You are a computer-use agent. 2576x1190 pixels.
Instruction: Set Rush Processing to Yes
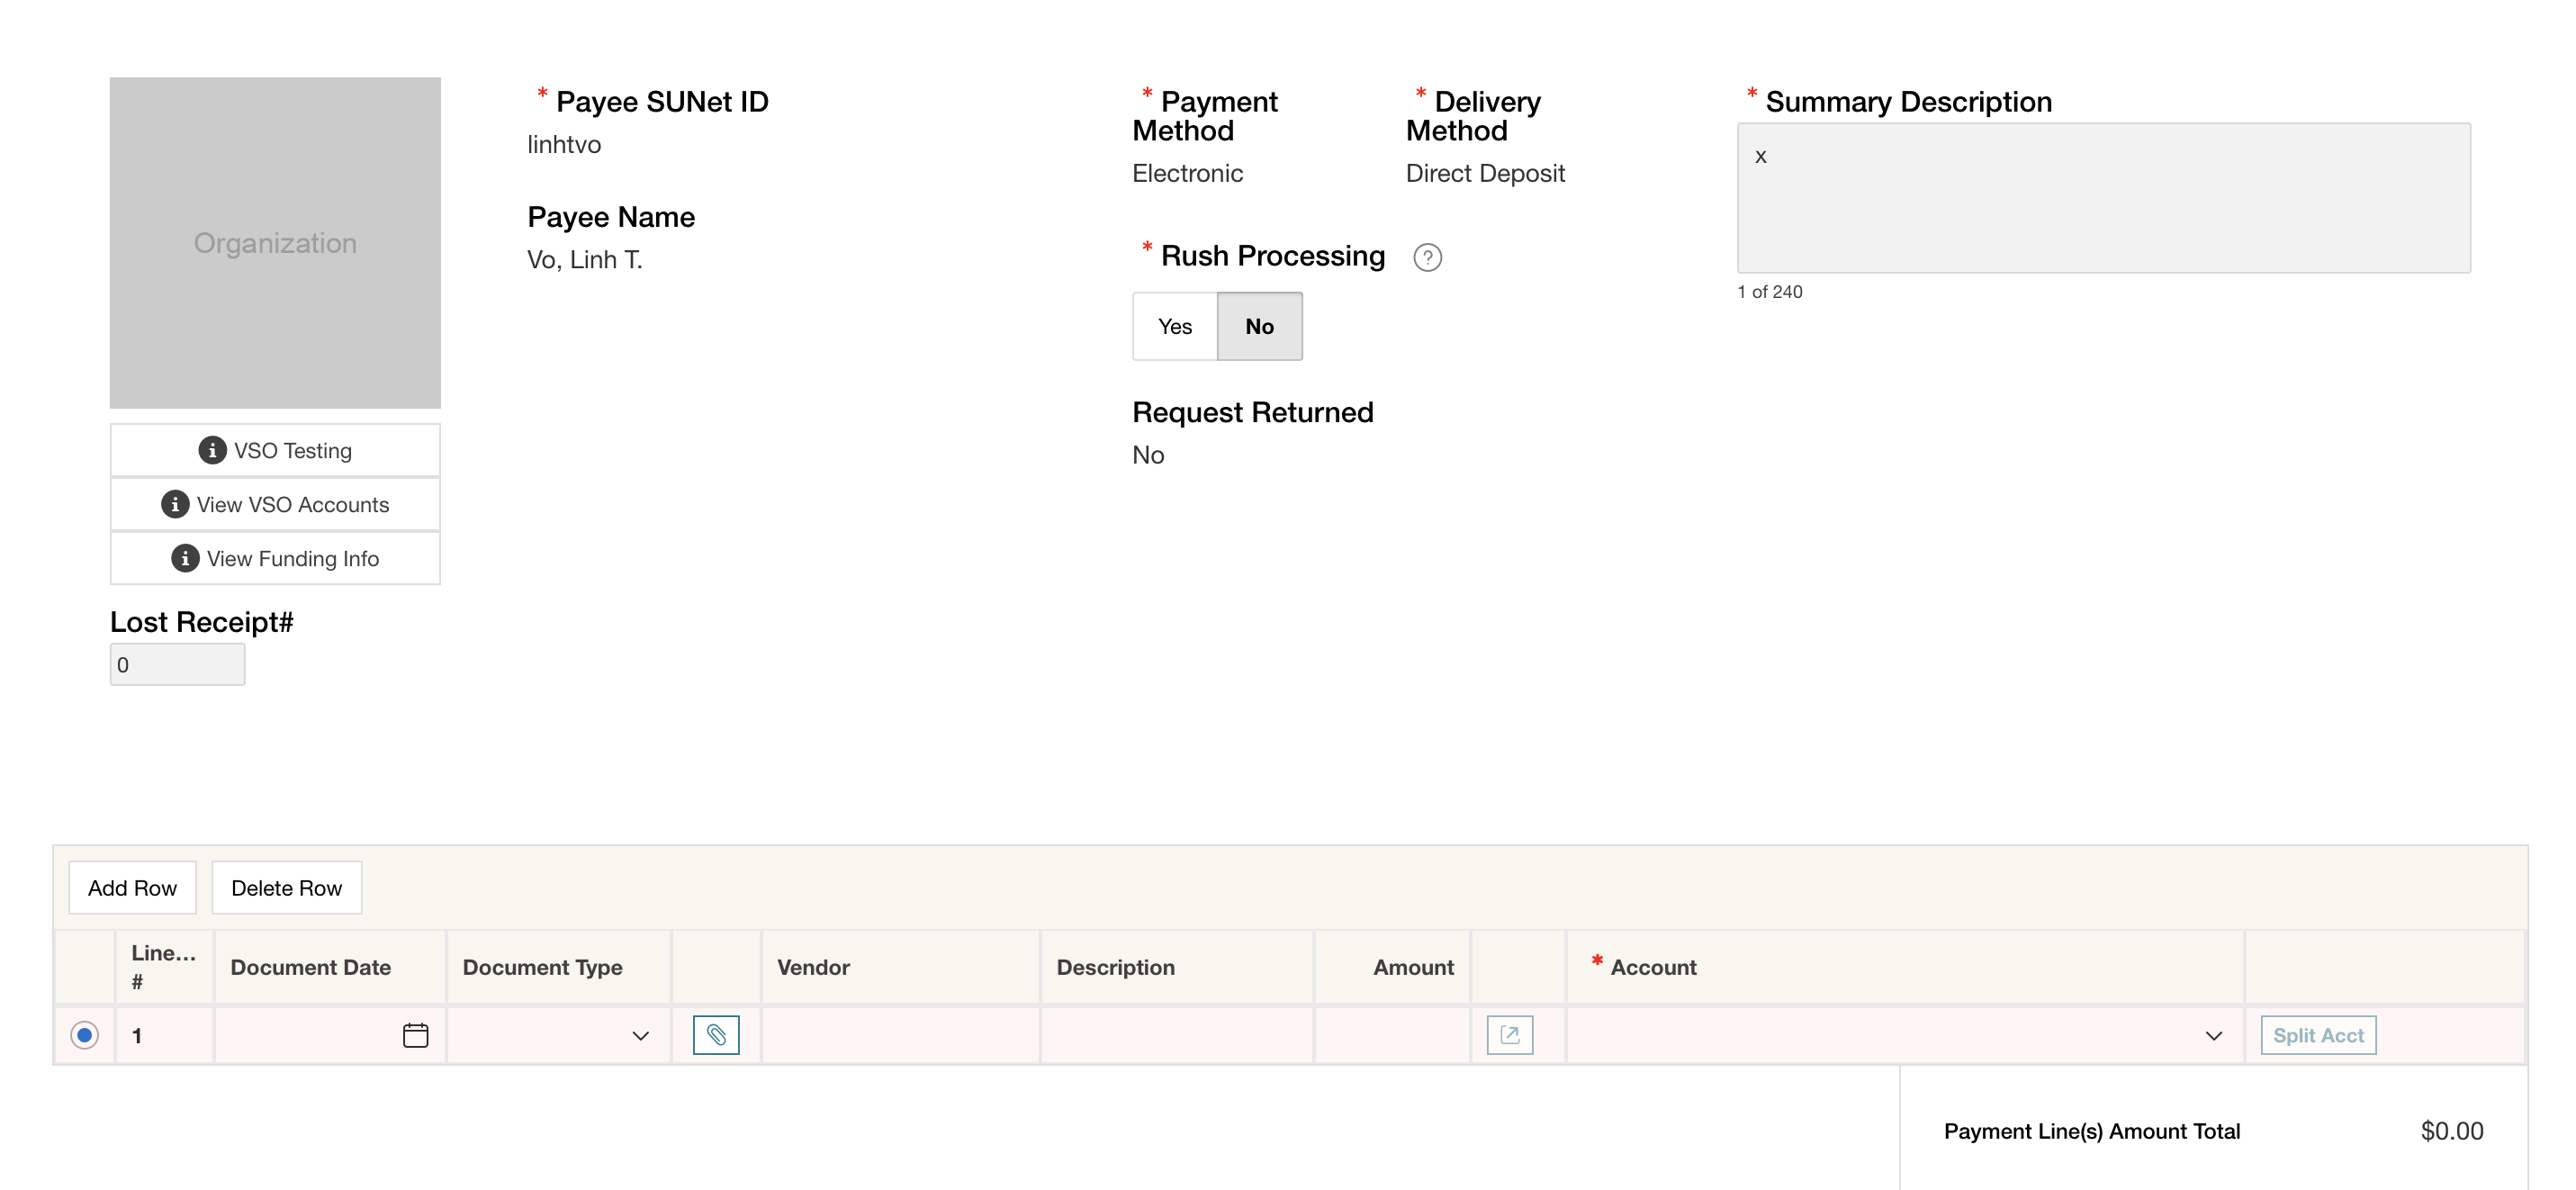[x=1174, y=327]
